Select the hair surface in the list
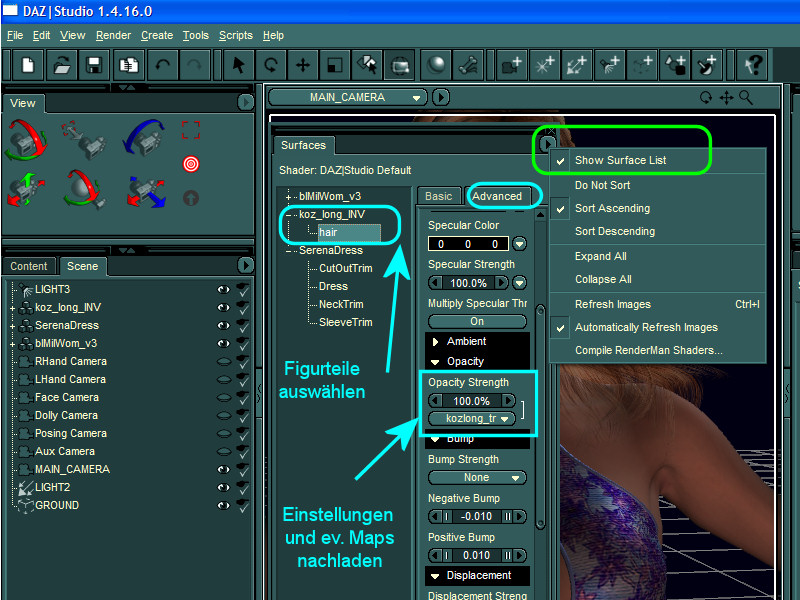The width and height of the screenshot is (800, 600). [349, 233]
